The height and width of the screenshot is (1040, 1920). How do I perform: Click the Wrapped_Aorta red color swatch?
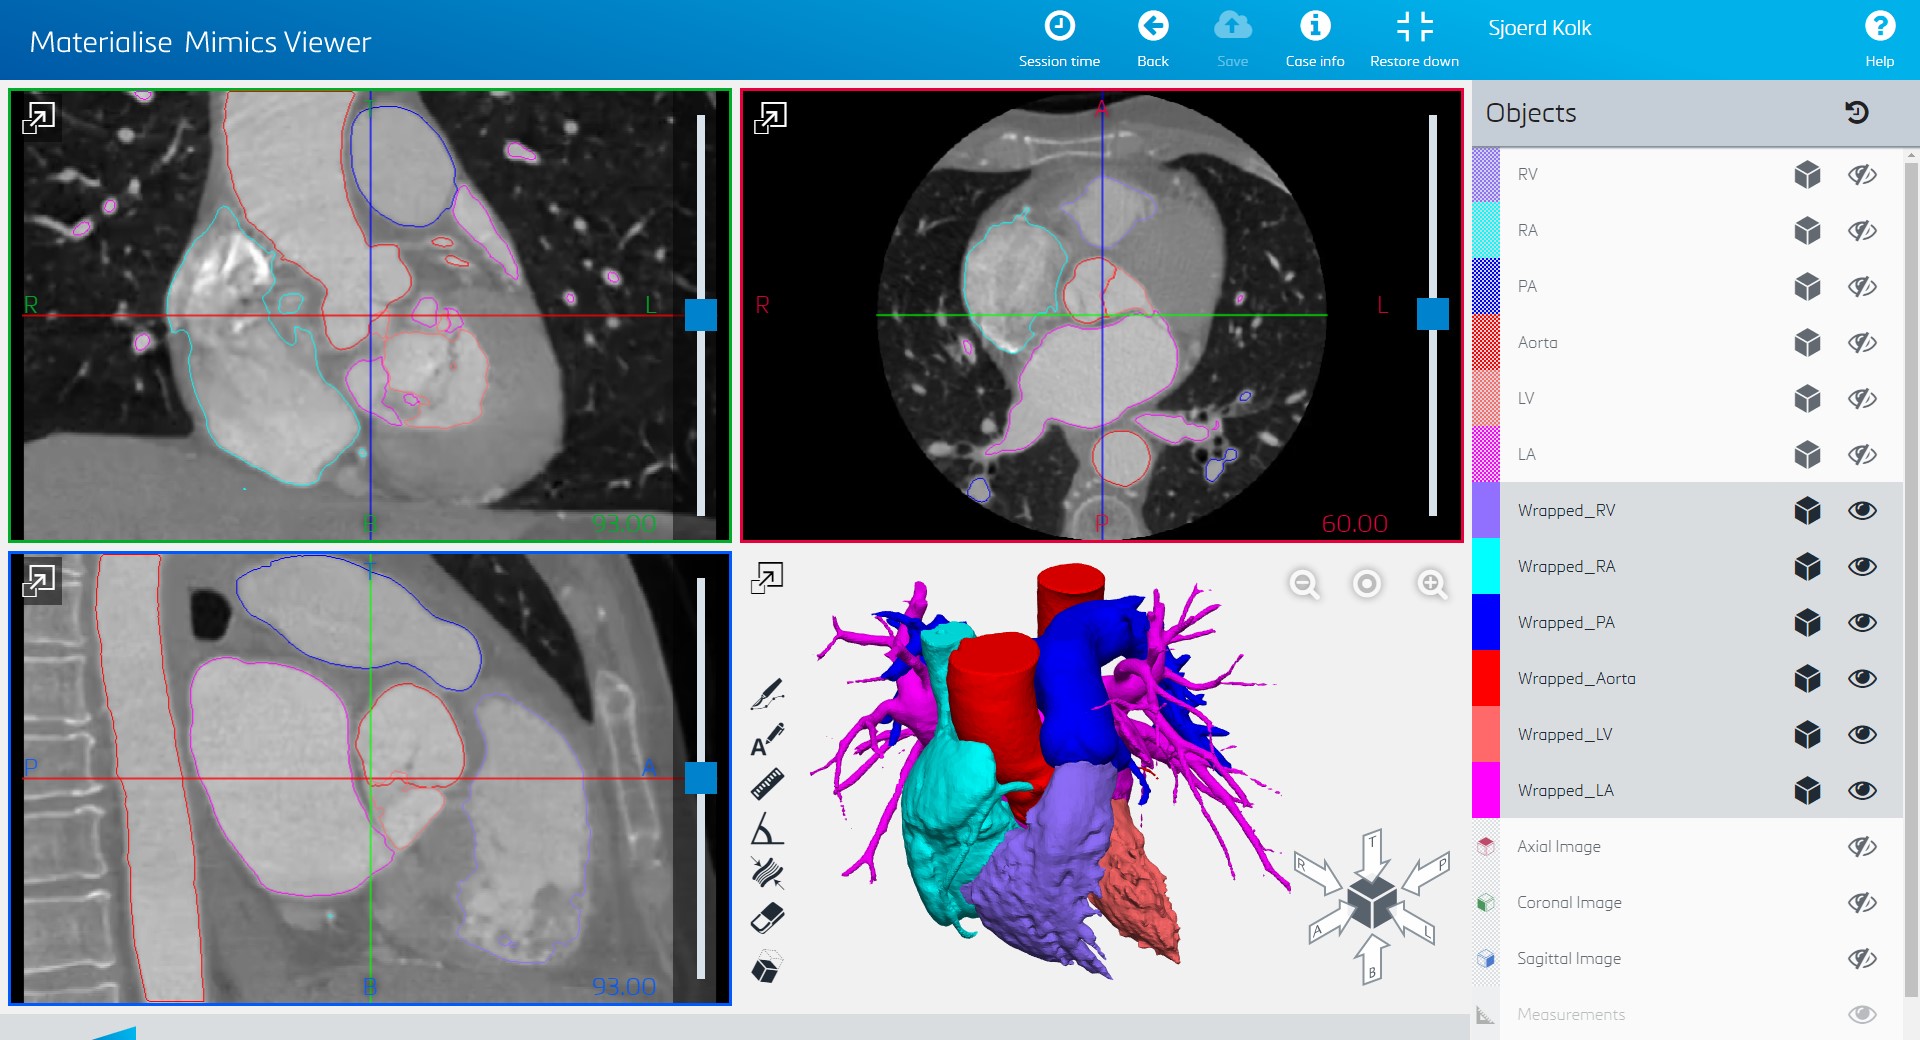pos(1486,678)
